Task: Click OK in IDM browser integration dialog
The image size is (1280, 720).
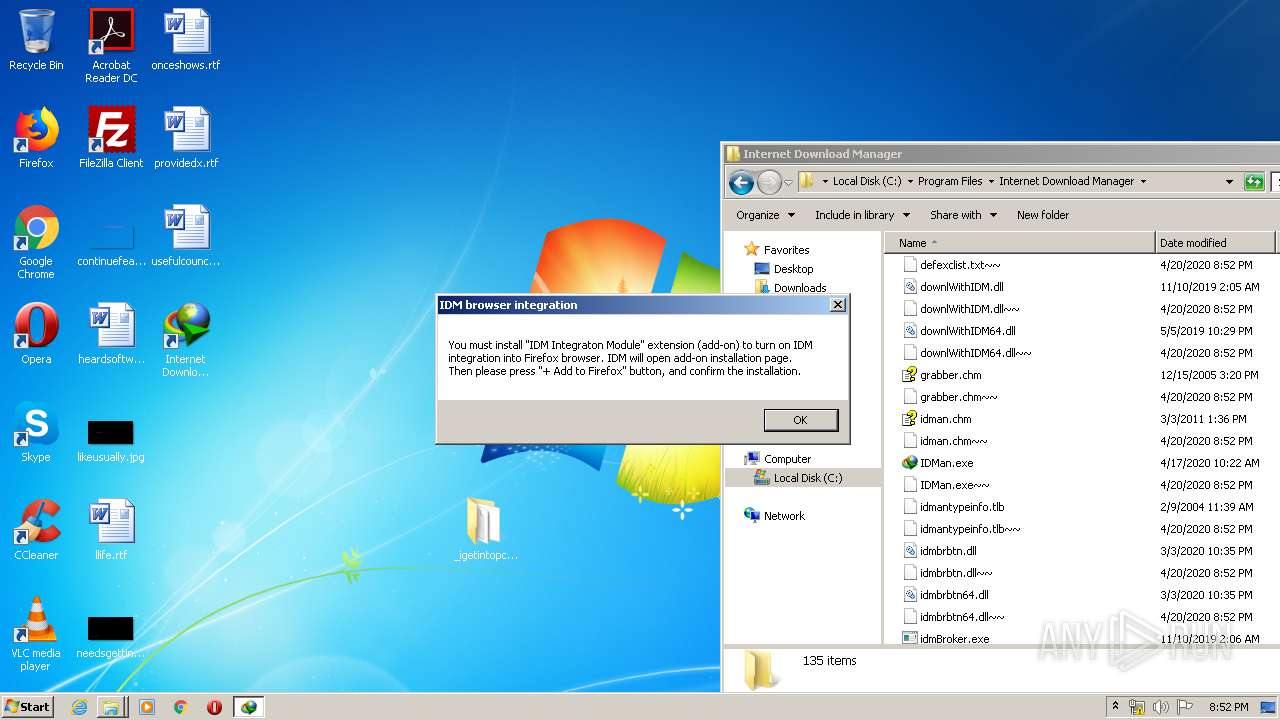Action: pos(800,420)
